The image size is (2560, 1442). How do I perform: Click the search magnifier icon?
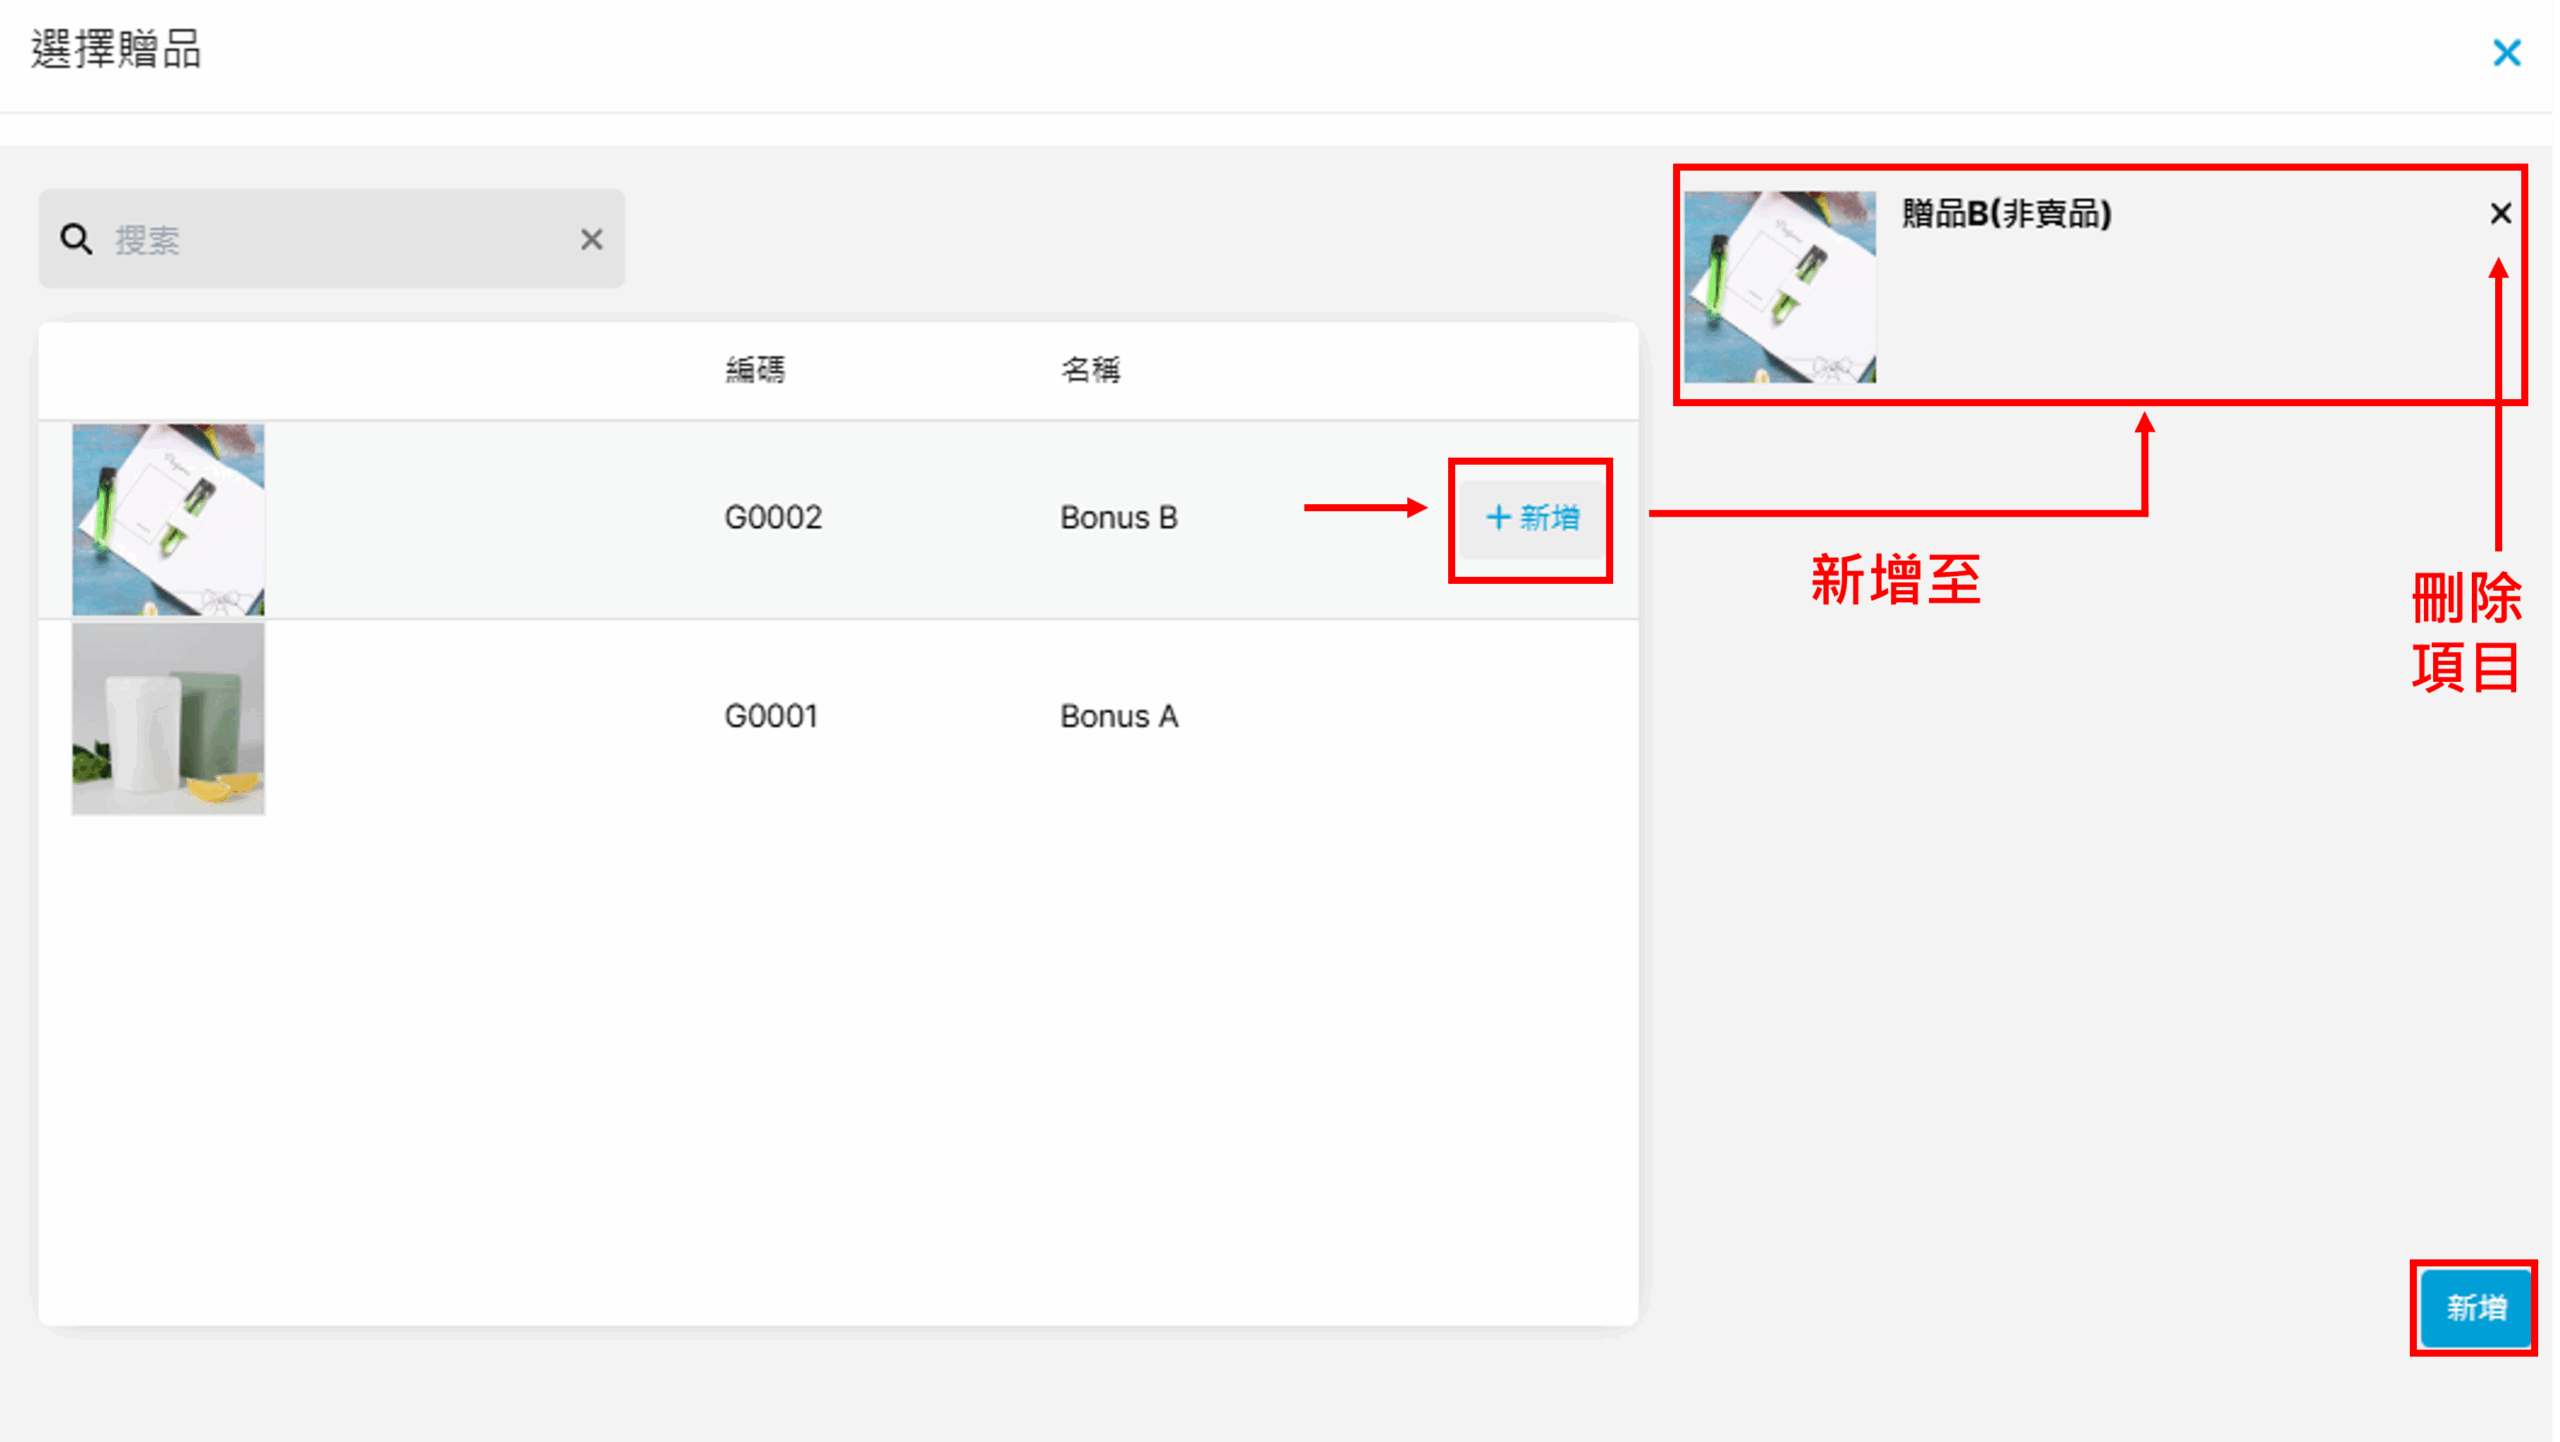(76, 239)
